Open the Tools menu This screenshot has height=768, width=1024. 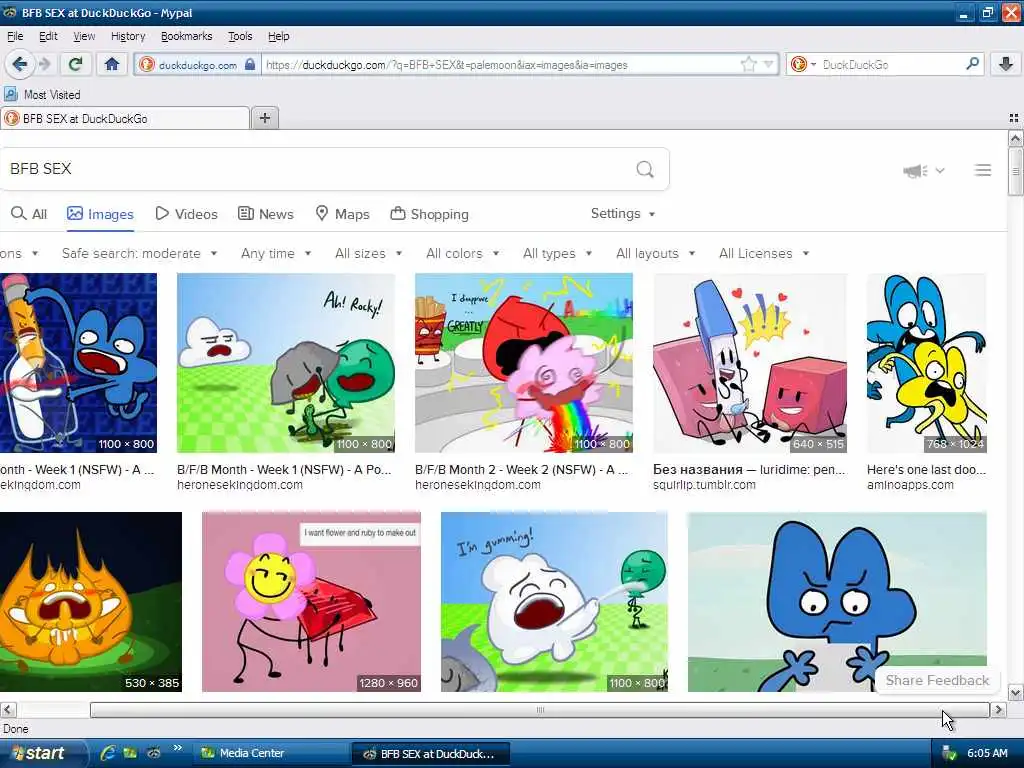(240, 36)
